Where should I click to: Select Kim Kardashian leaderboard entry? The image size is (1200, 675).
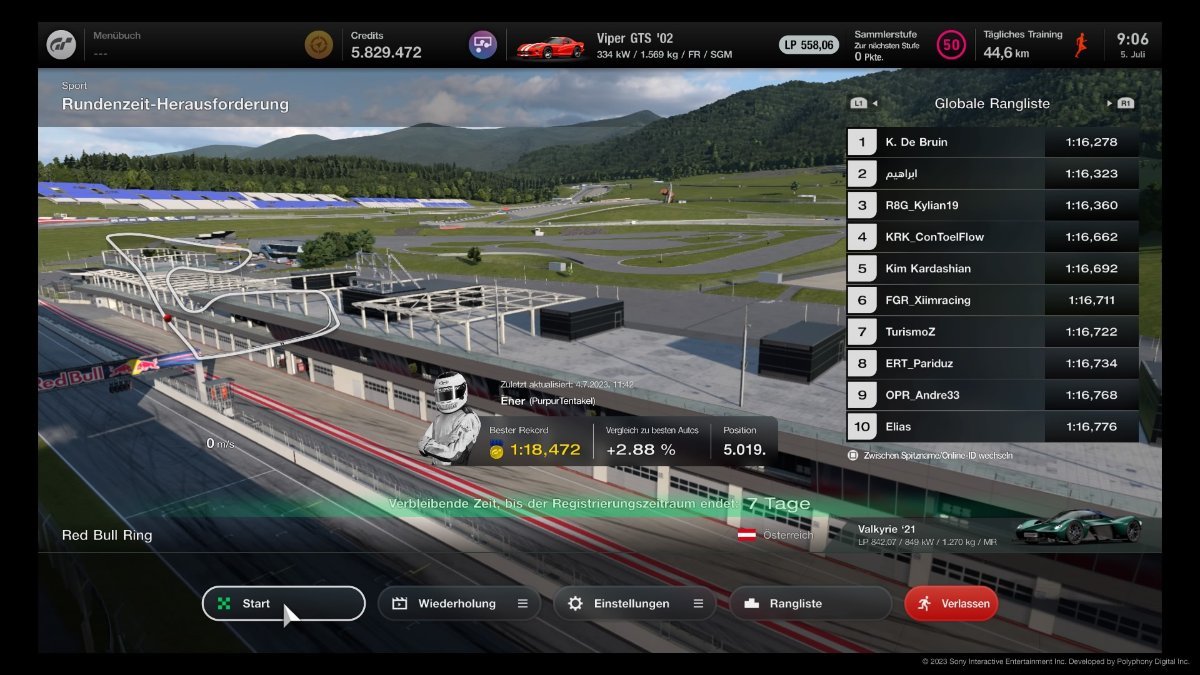pos(992,268)
